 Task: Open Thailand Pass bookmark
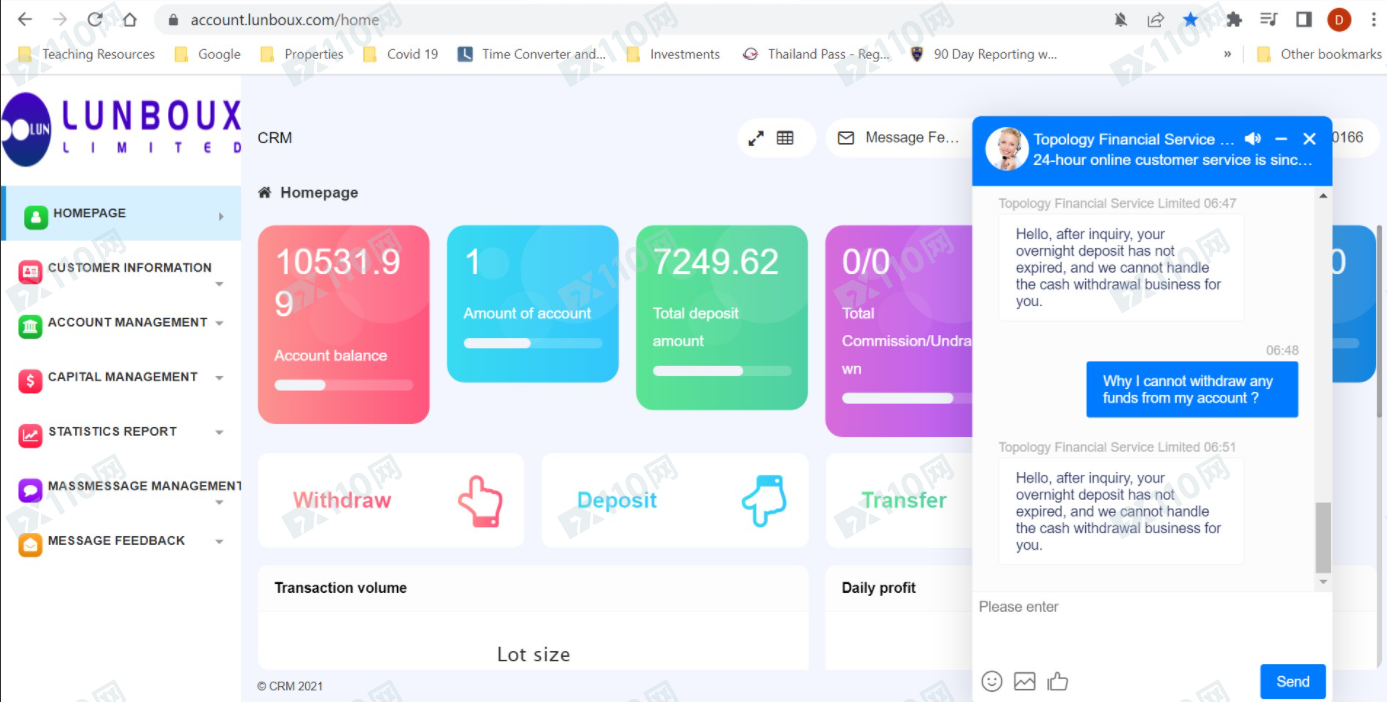coord(816,54)
